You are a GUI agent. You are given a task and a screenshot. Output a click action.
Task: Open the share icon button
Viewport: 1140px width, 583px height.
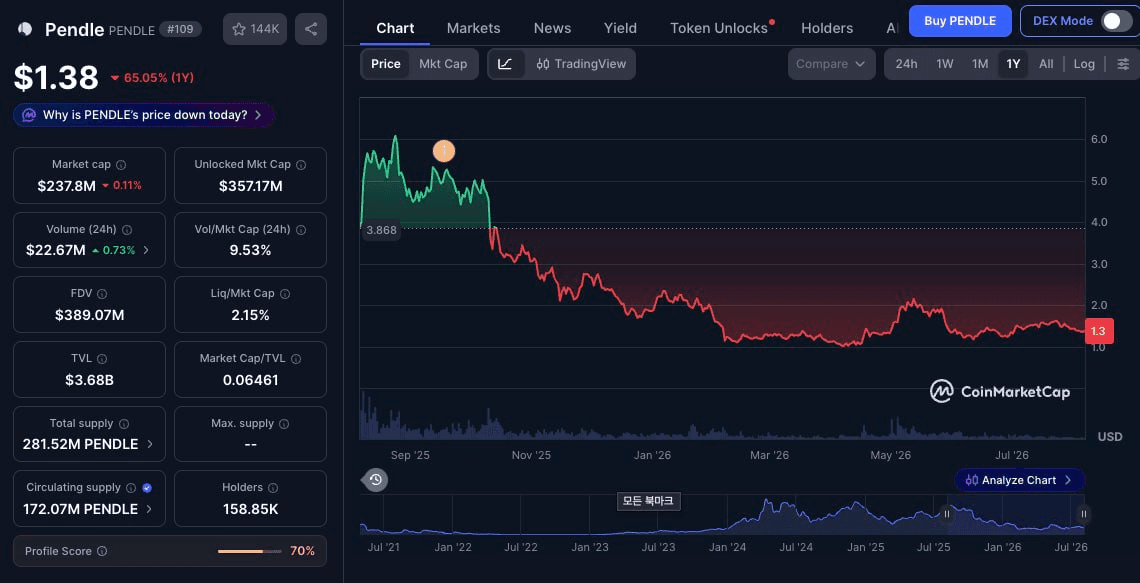point(311,29)
